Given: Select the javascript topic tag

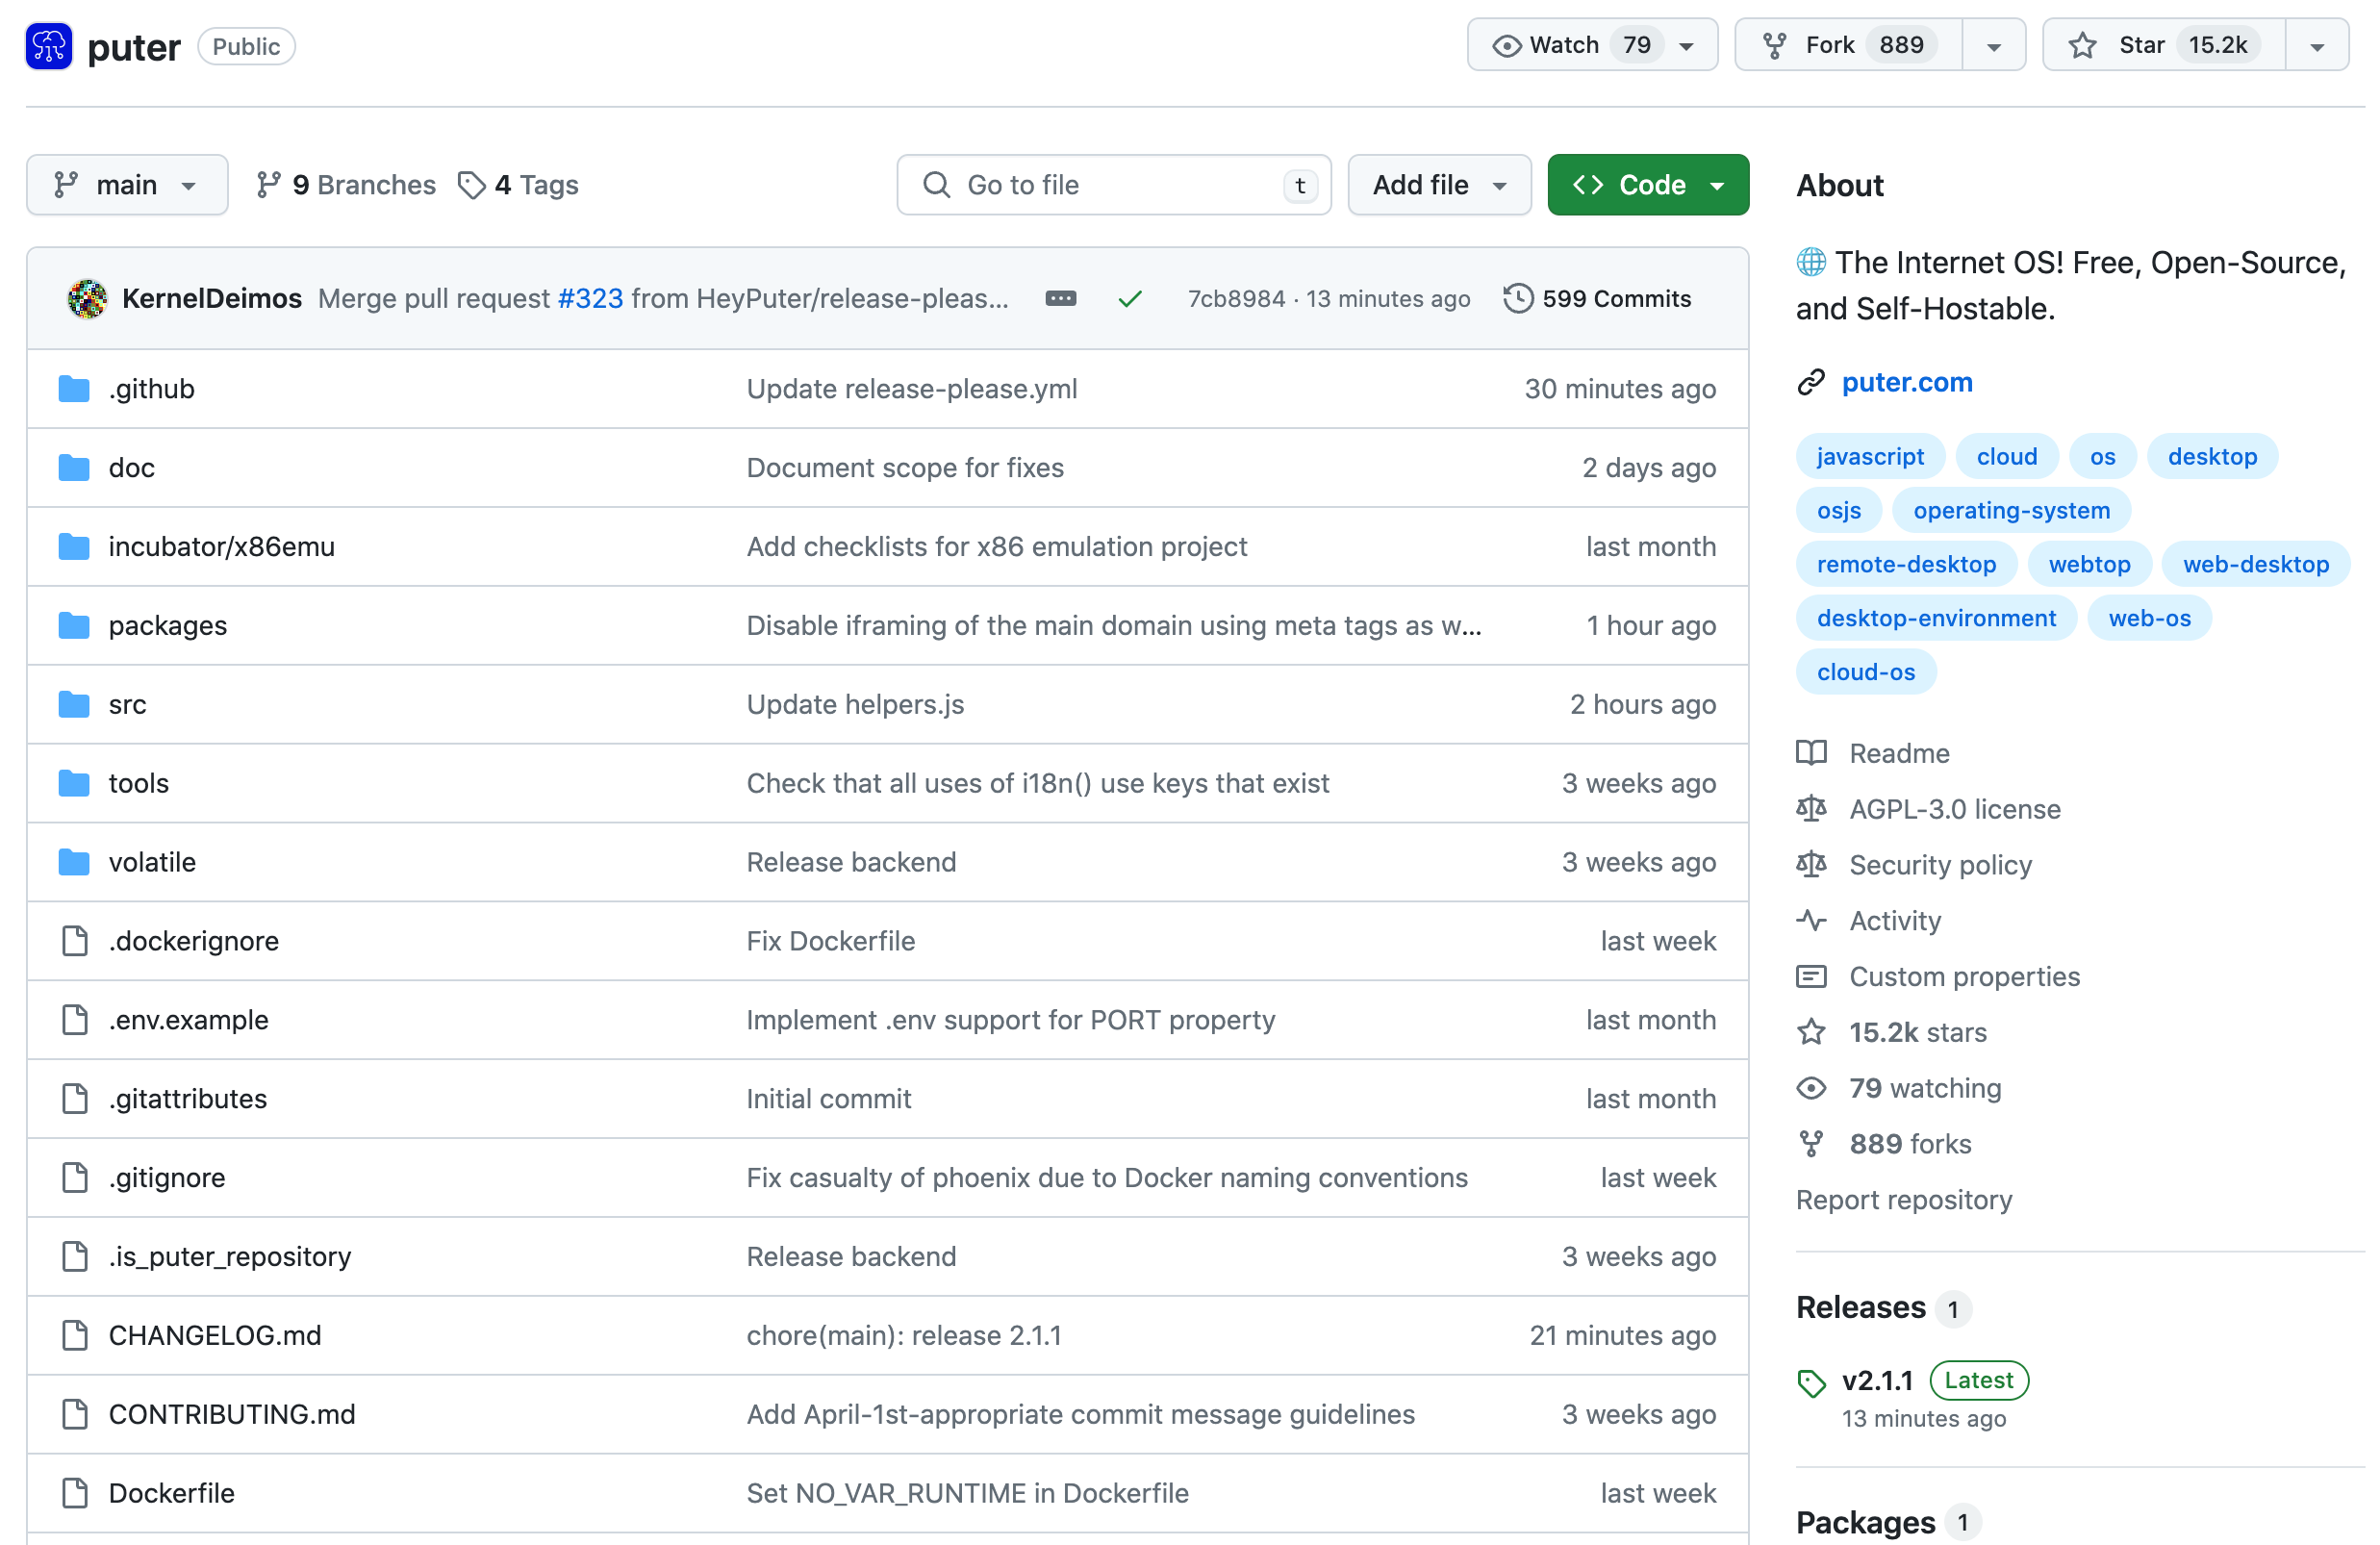Looking at the screenshot, I should pyautogui.click(x=1869, y=456).
